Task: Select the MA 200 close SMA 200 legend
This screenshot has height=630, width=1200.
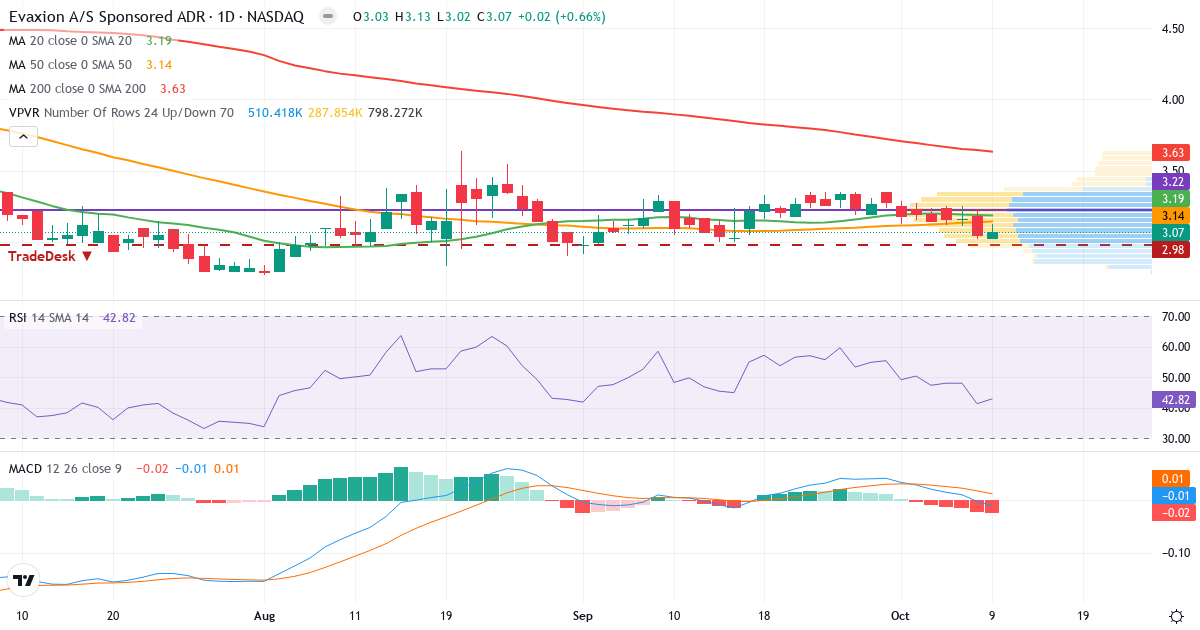Action: (78, 89)
